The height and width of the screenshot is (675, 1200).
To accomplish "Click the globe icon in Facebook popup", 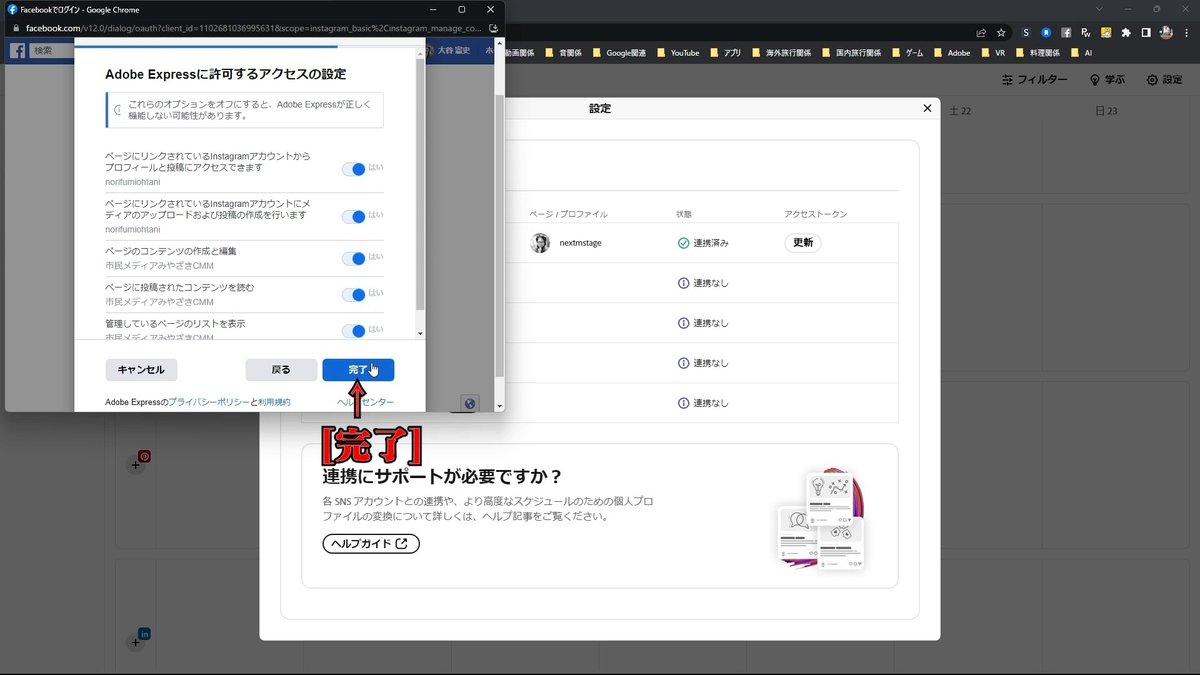I will pyautogui.click(x=470, y=403).
